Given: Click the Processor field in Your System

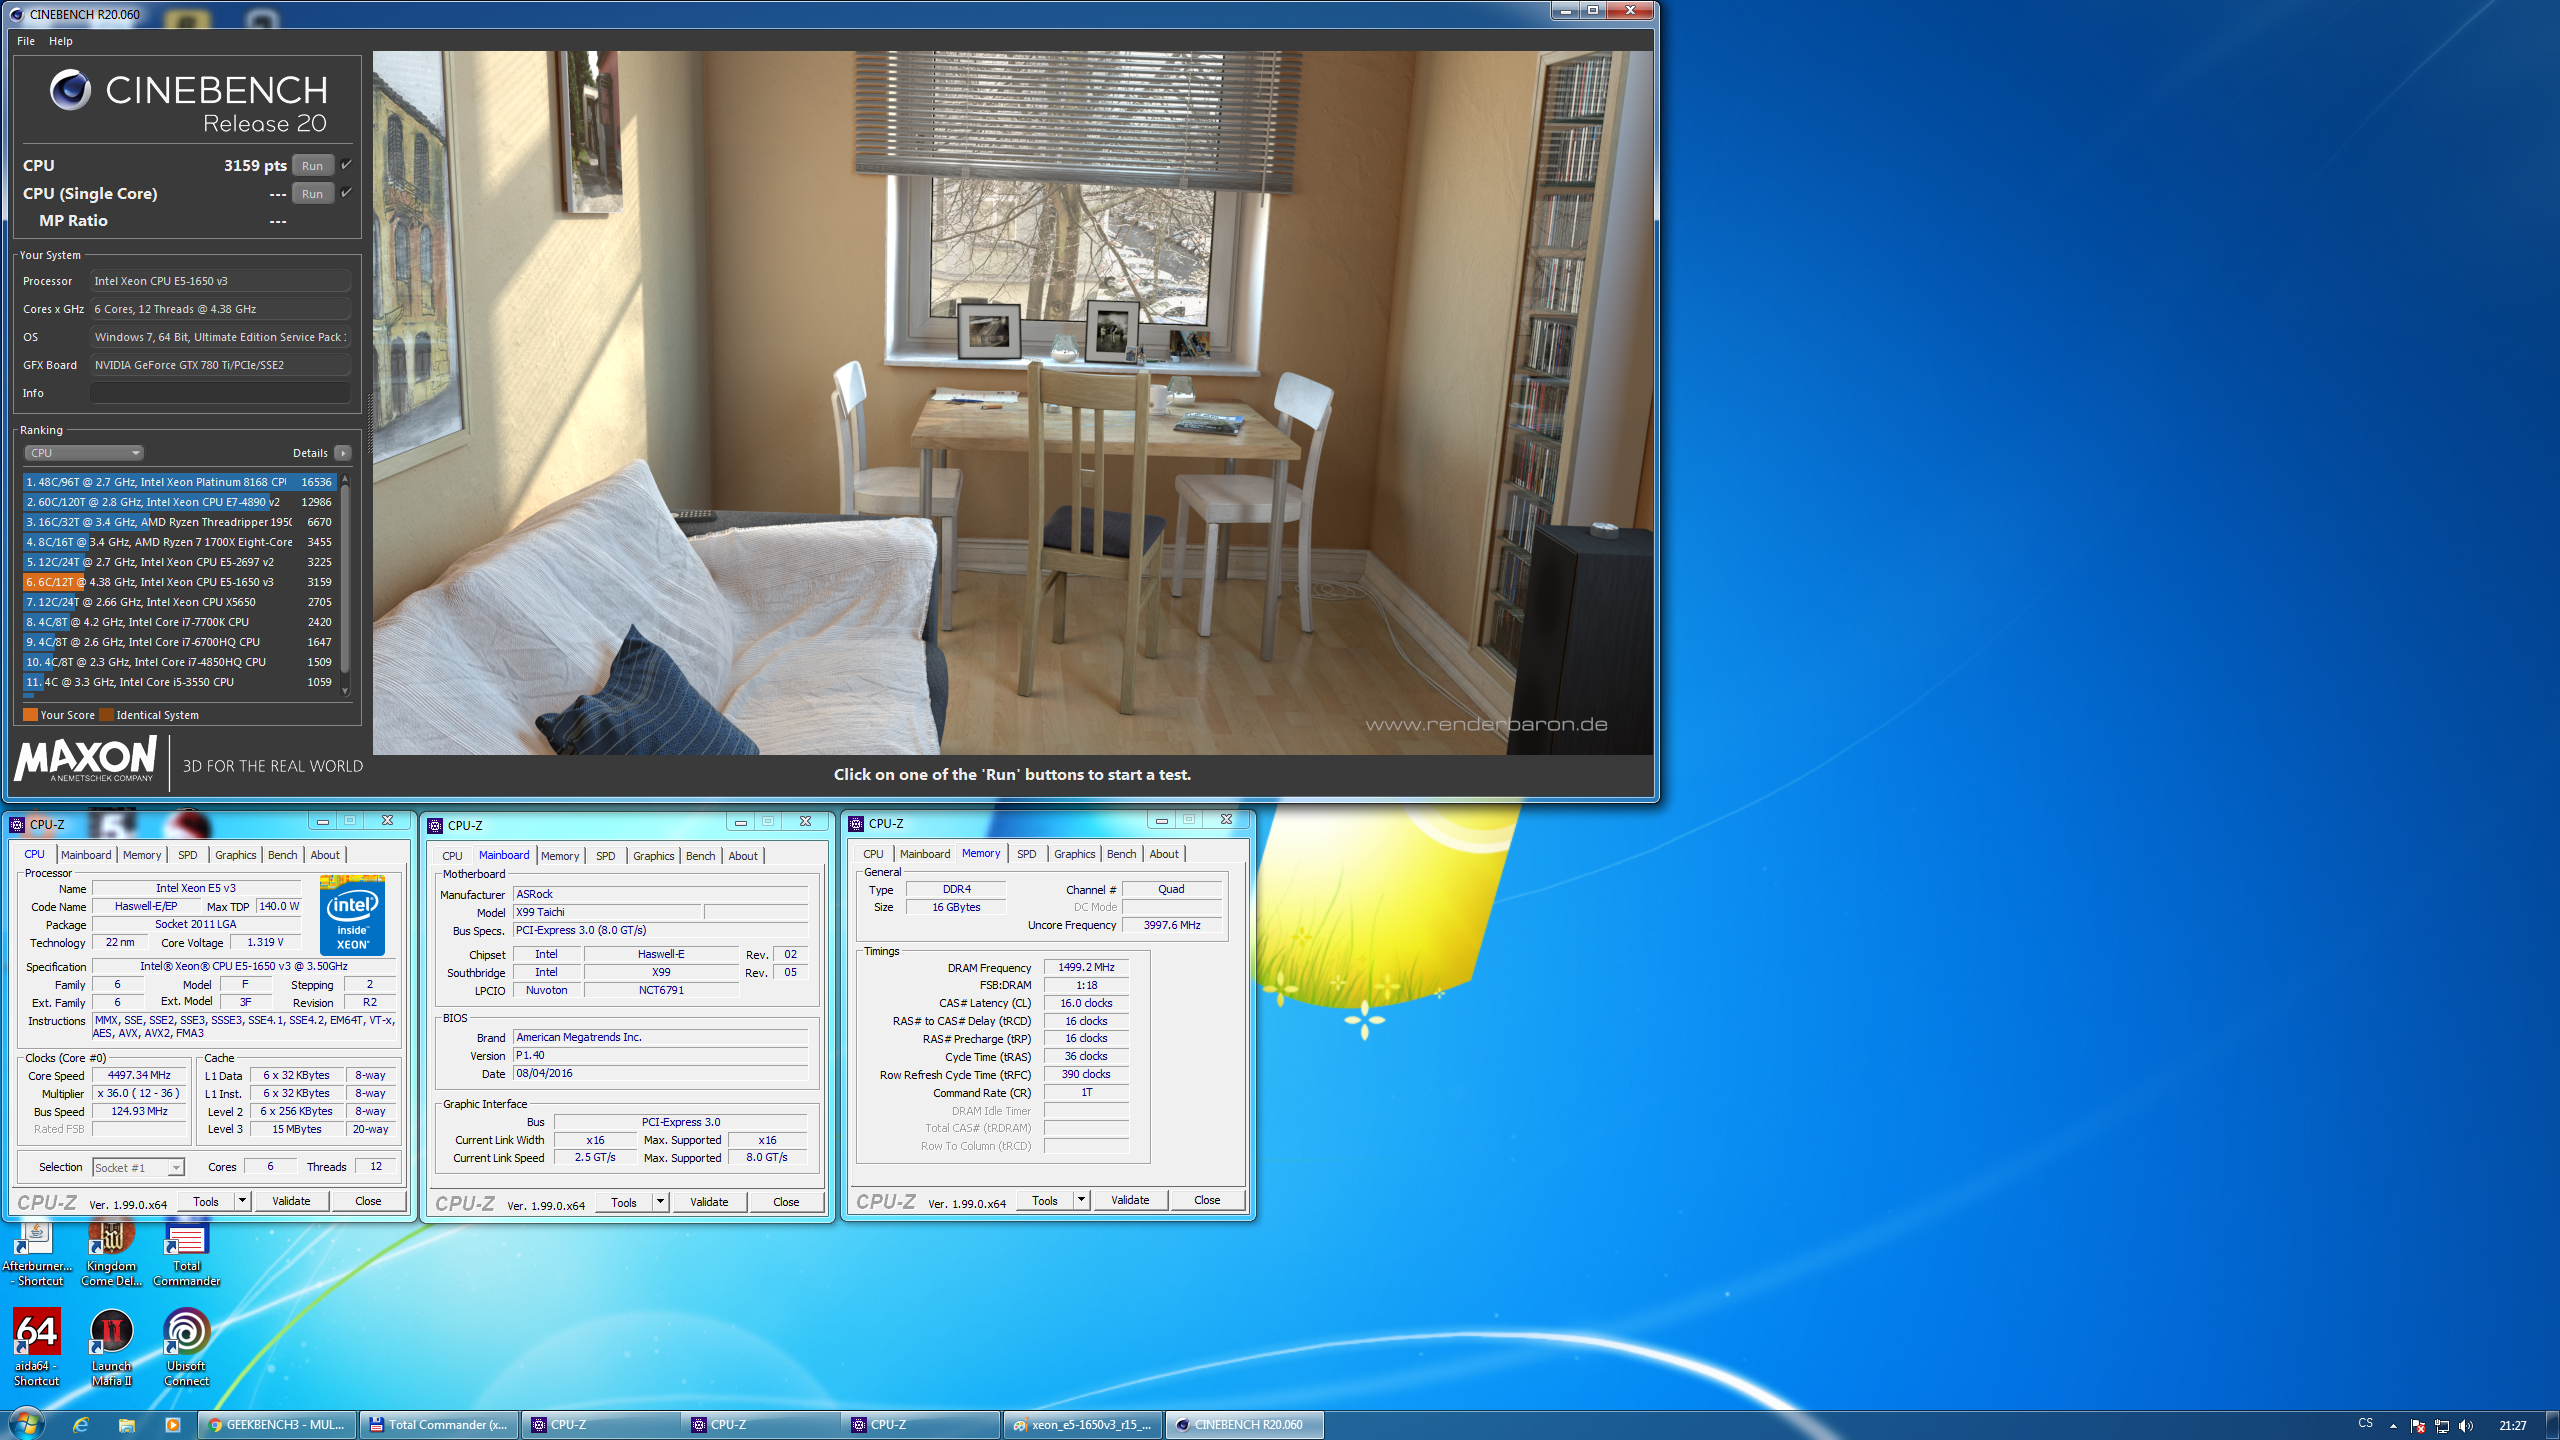Looking at the screenshot, I should (x=220, y=281).
